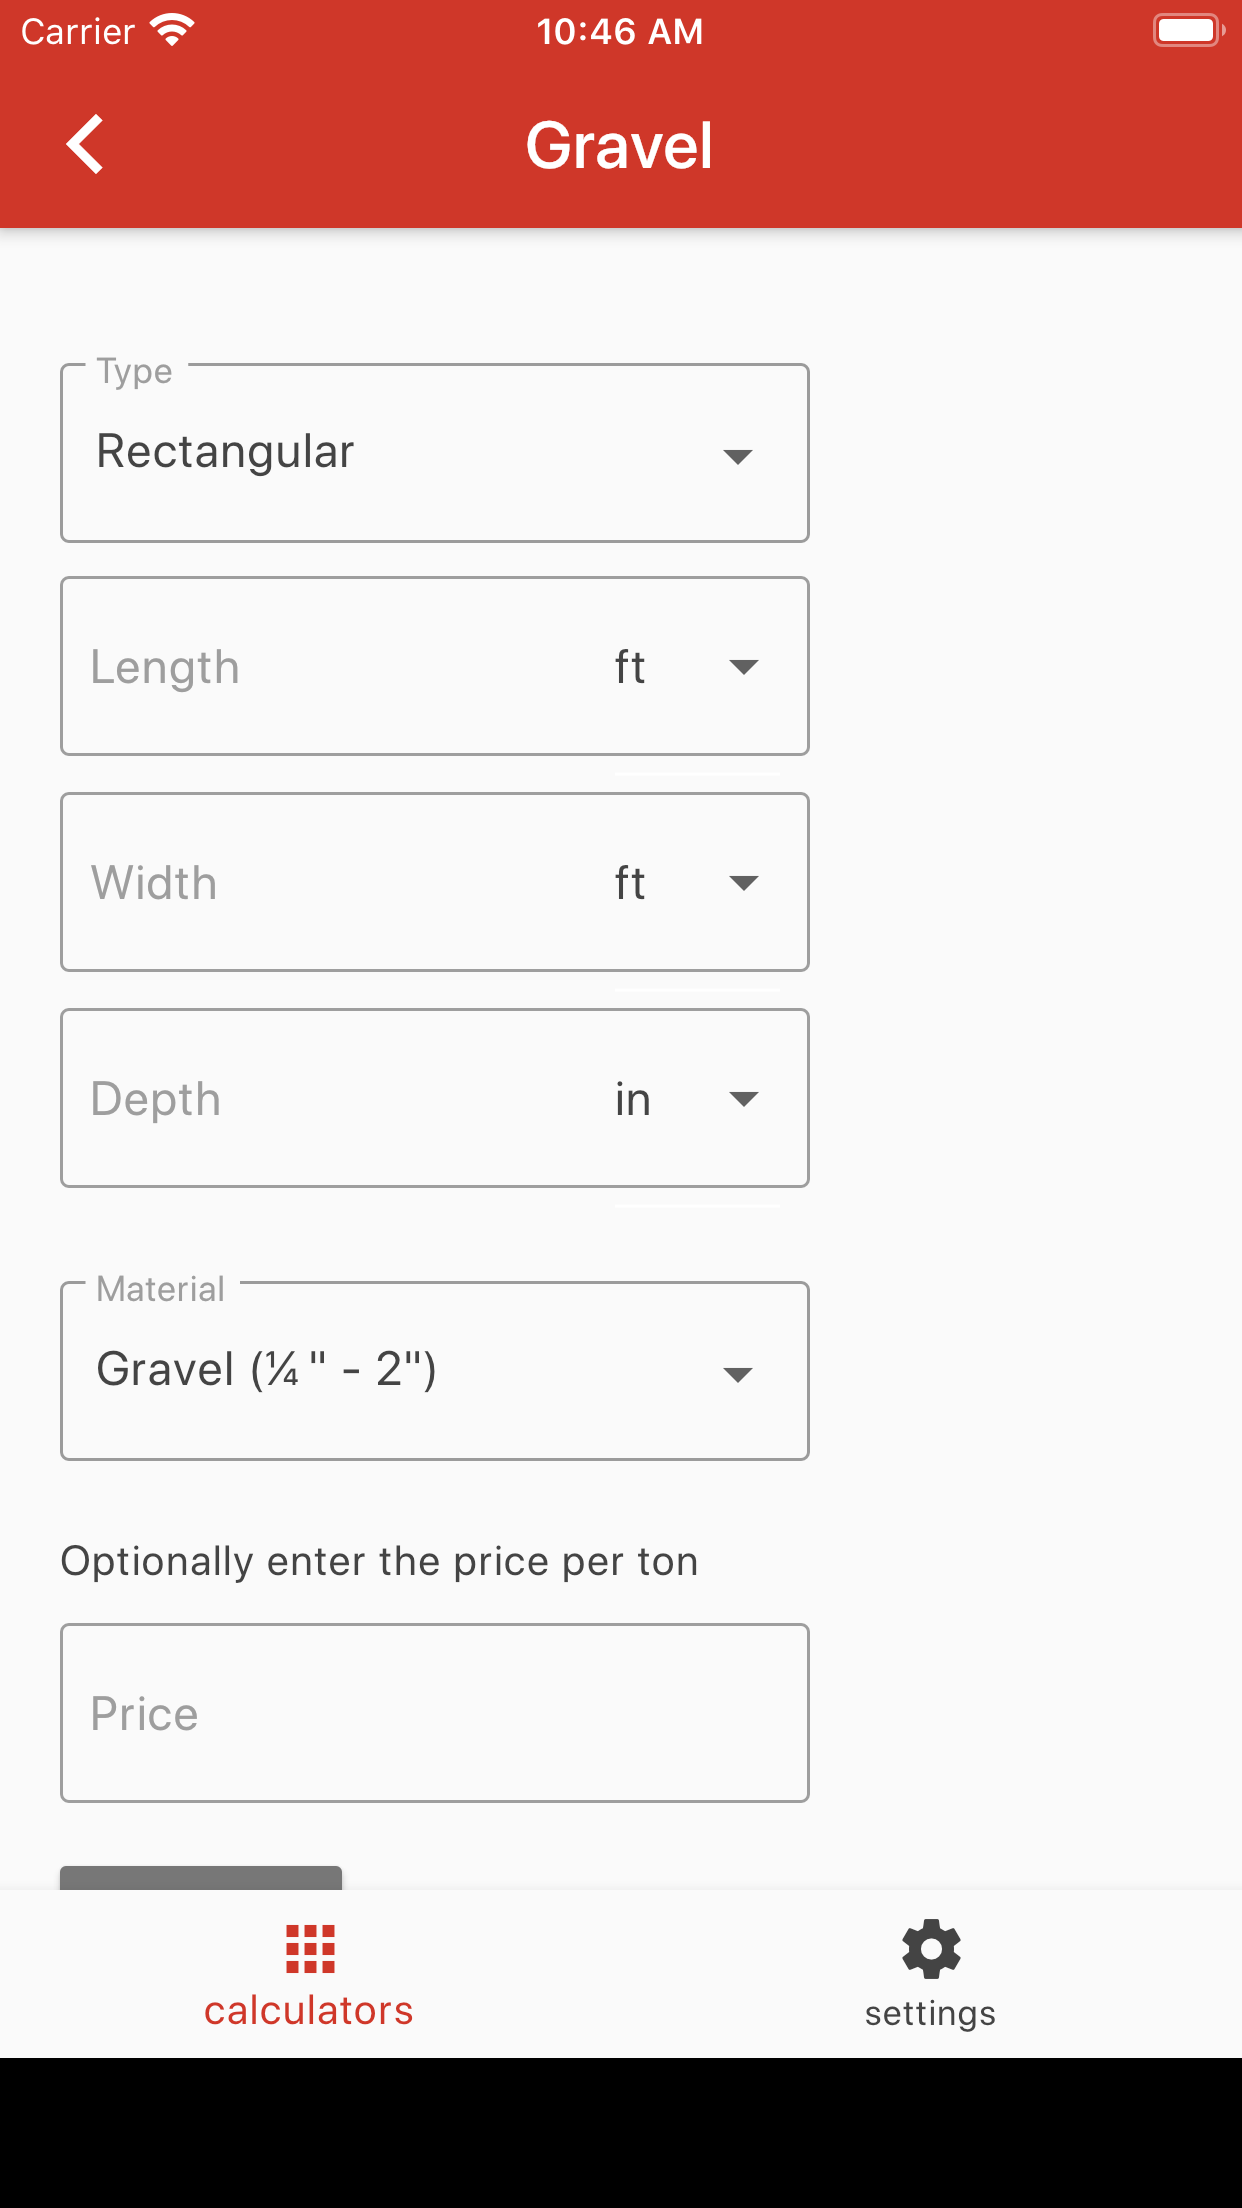Focus the Length input field
The image size is (1242, 2208).
click(330, 667)
